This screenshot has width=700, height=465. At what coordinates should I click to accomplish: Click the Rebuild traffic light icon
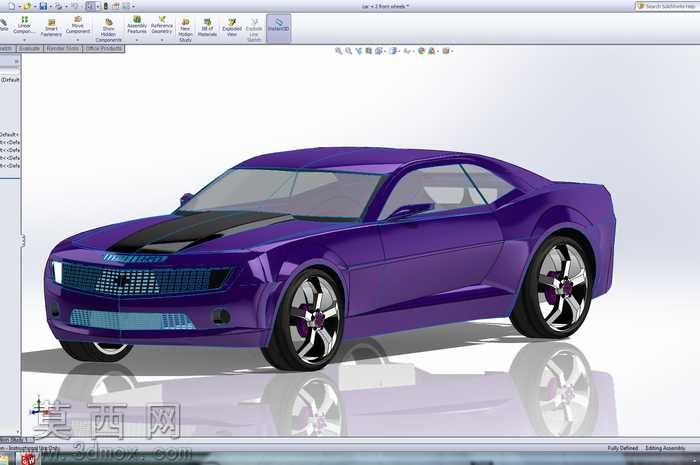106,6
